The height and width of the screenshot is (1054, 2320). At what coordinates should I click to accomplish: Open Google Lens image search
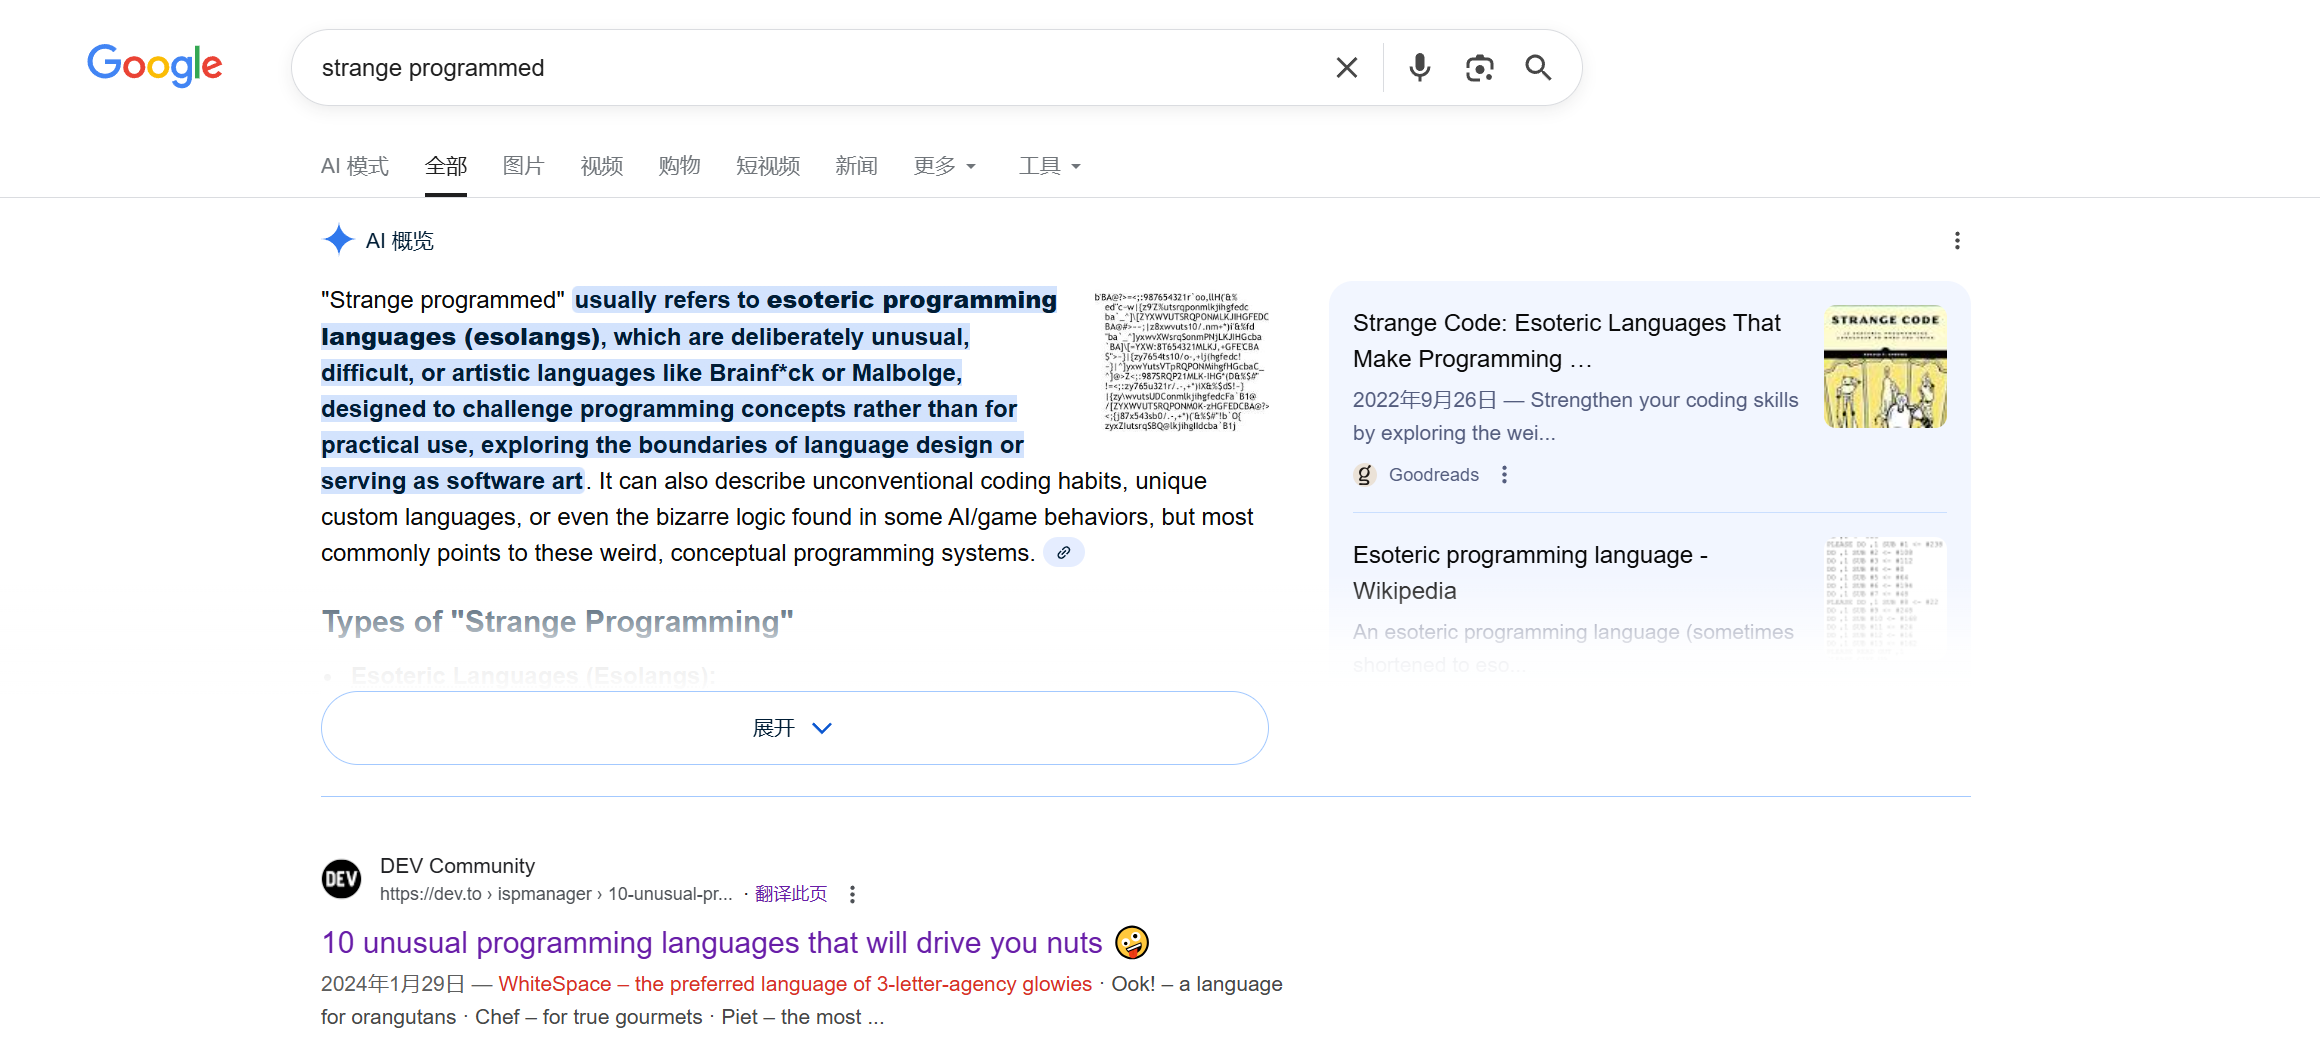point(1479,68)
